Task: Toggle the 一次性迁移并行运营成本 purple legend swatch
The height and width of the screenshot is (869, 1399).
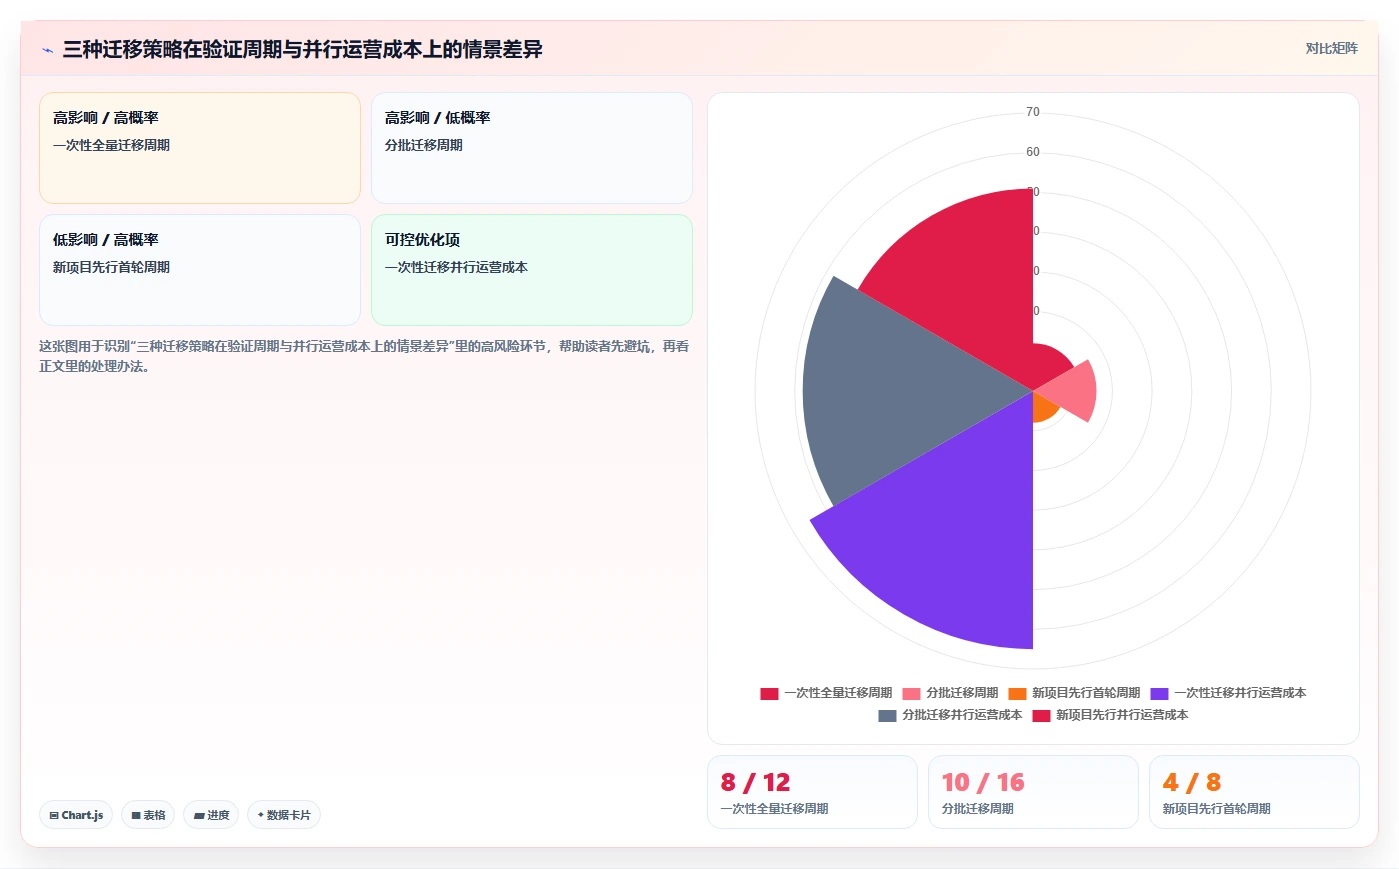Action: 1159,693
